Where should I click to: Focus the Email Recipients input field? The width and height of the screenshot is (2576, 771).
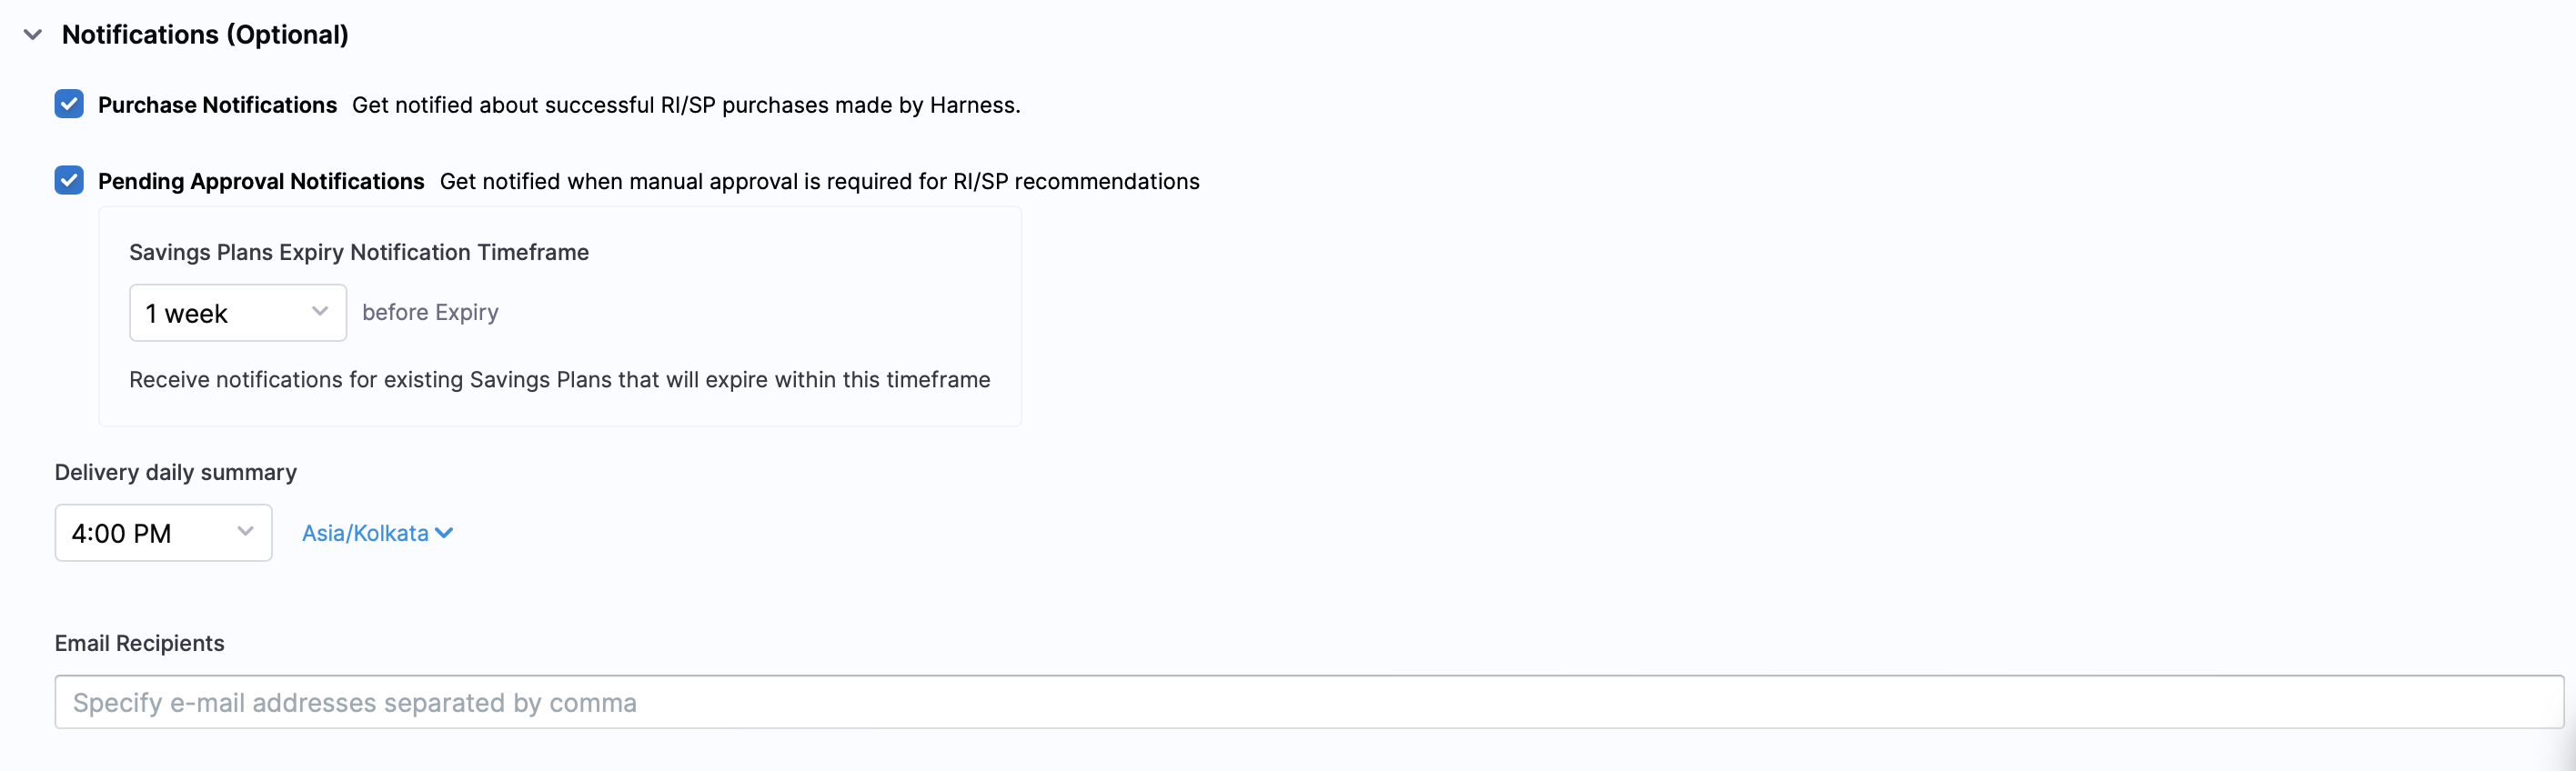(x=1308, y=702)
